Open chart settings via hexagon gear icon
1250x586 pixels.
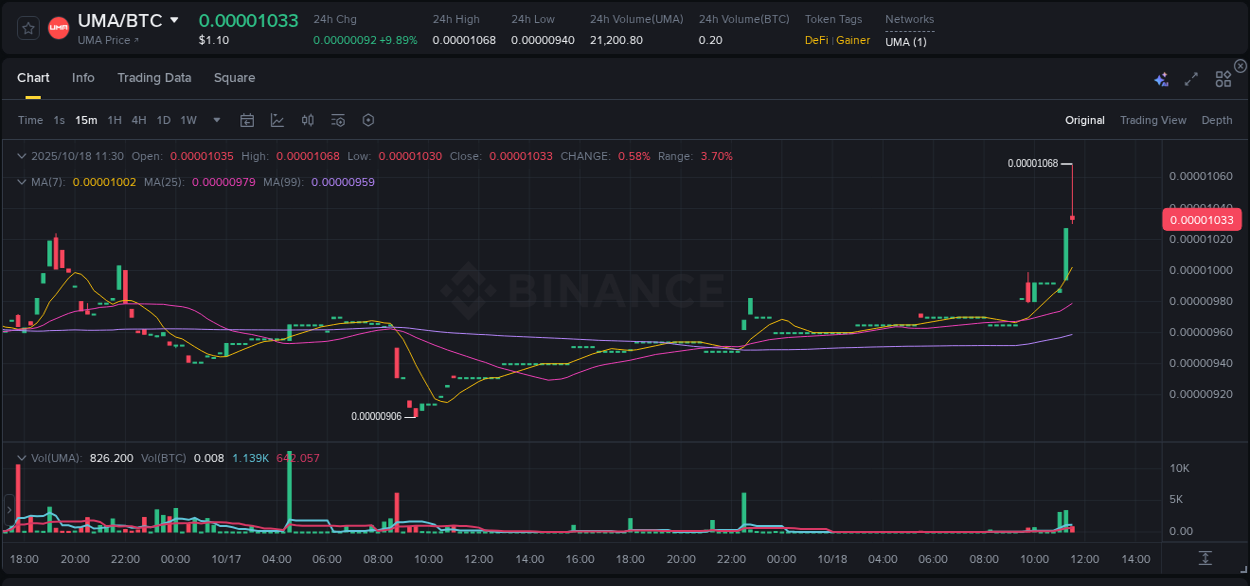368,120
